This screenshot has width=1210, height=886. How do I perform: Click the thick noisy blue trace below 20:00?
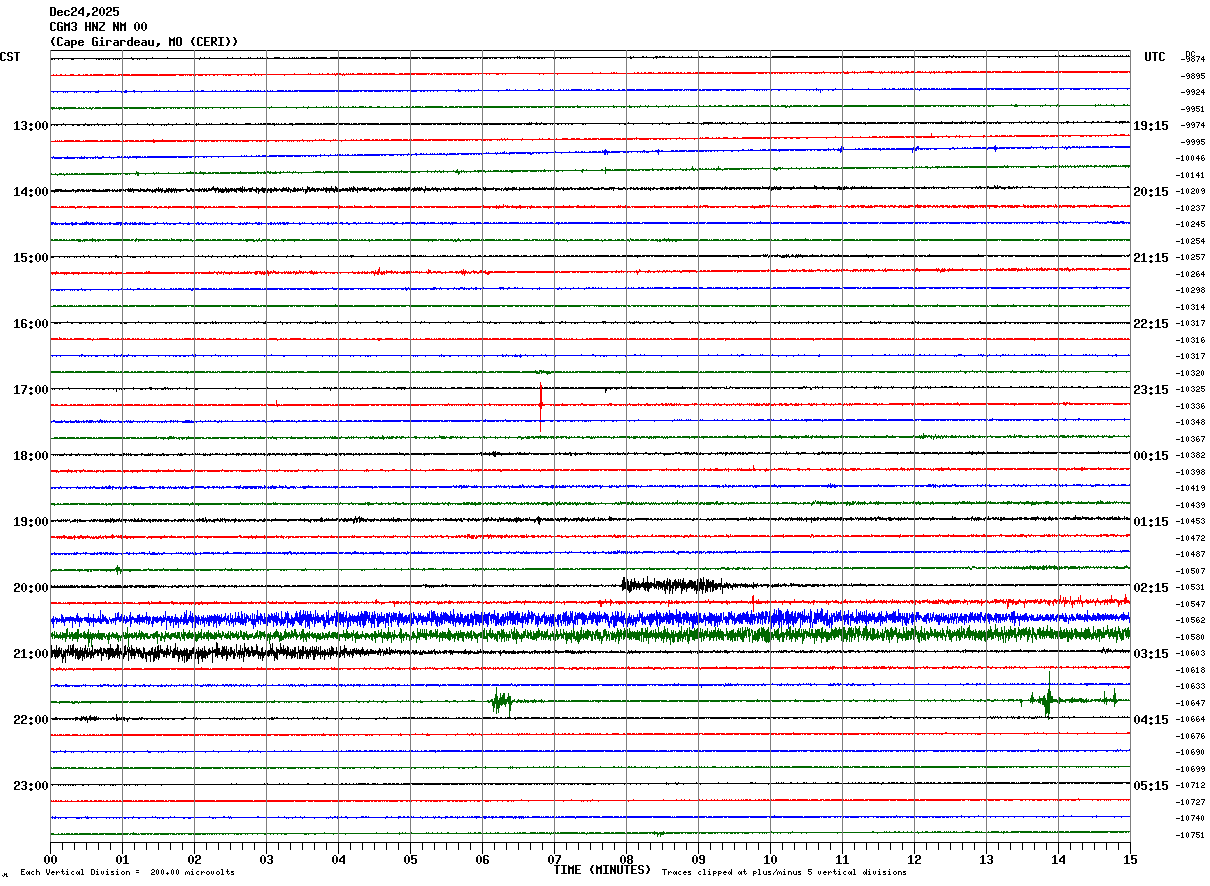[x=590, y=619]
